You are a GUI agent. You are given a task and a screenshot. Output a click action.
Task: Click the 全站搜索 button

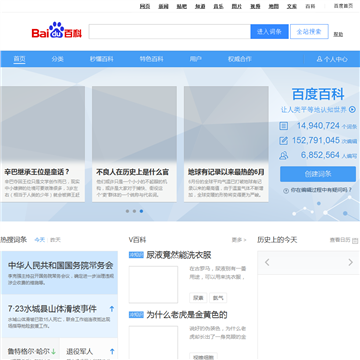(x=309, y=32)
